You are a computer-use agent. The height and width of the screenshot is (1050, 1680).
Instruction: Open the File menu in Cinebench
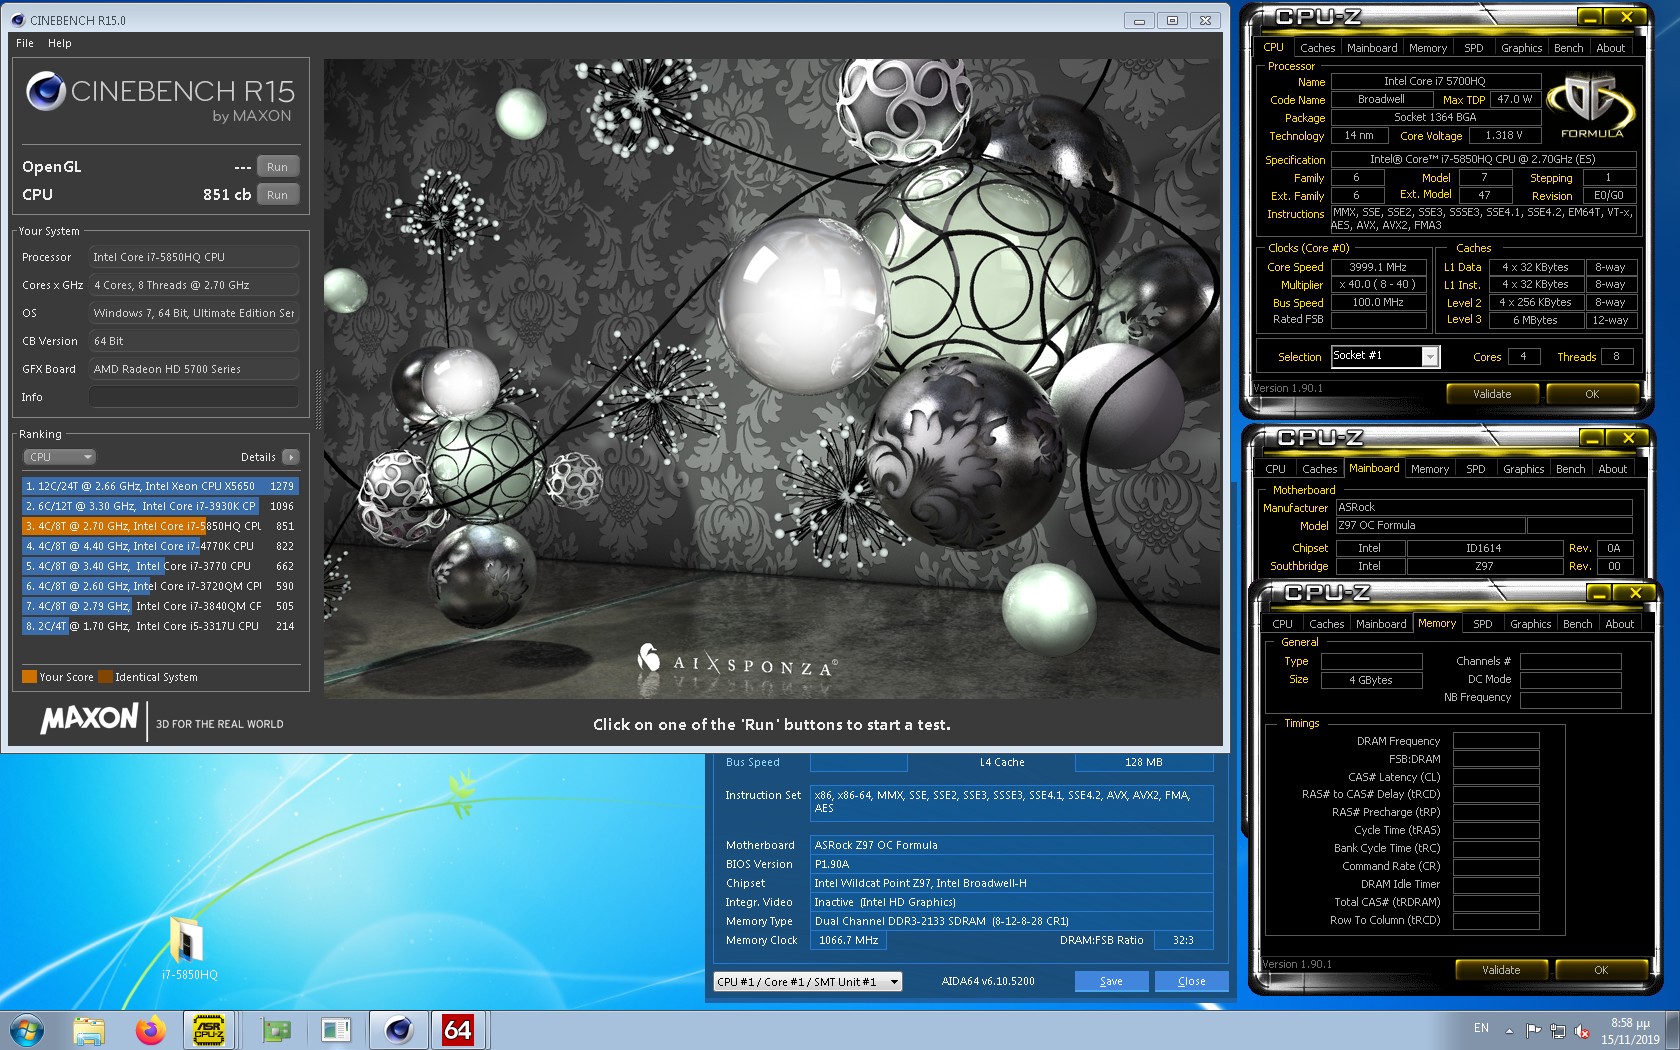point(25,43)
